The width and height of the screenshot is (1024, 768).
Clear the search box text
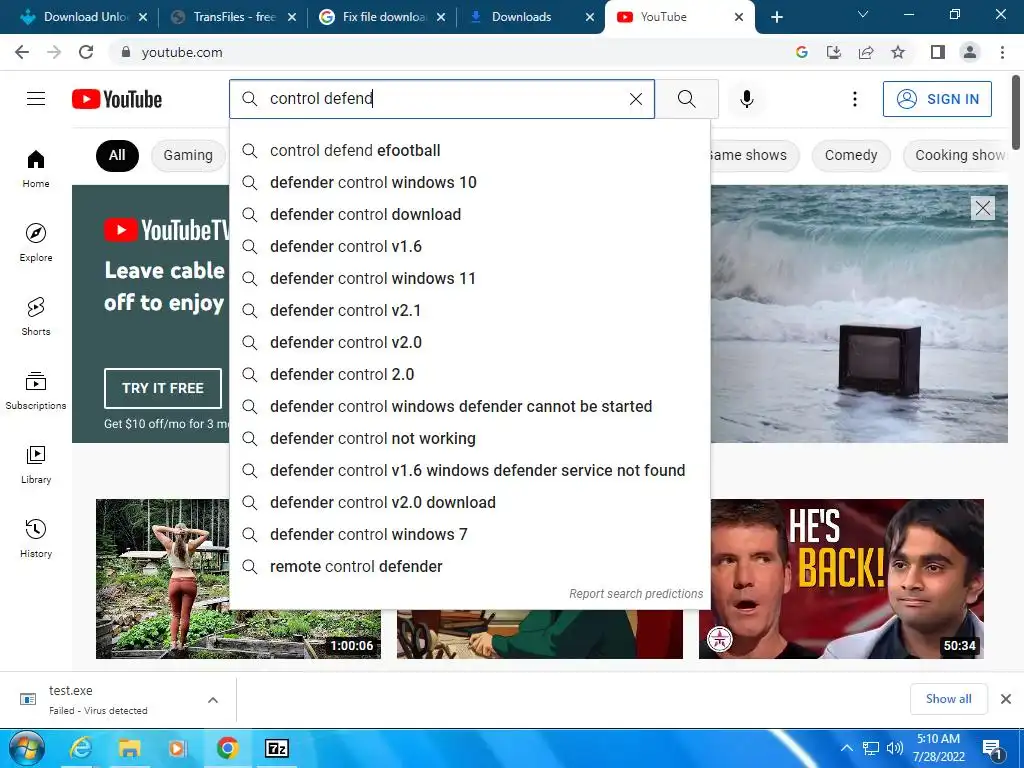[x=635, y=99]
